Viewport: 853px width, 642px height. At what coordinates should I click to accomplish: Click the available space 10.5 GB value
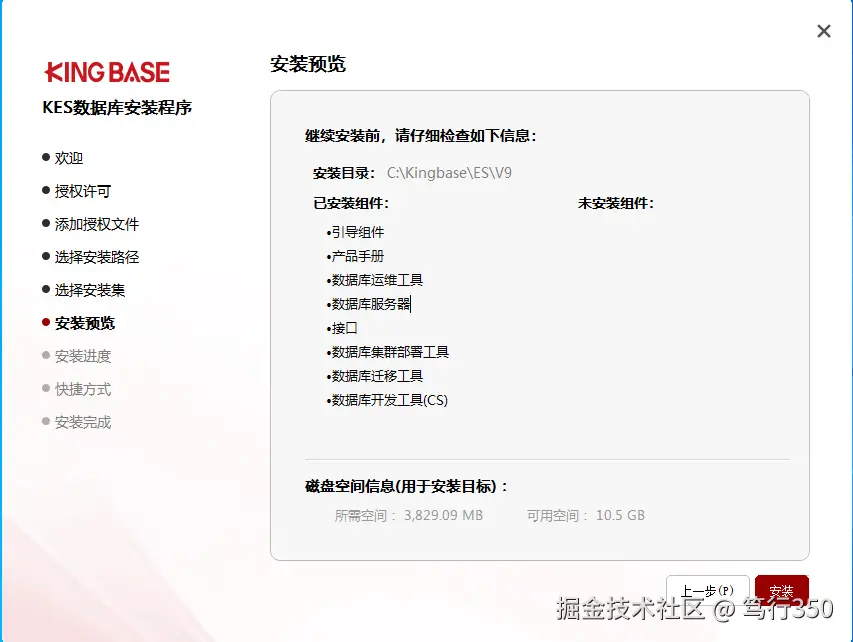pyautogui.click(x=620, y=515)
